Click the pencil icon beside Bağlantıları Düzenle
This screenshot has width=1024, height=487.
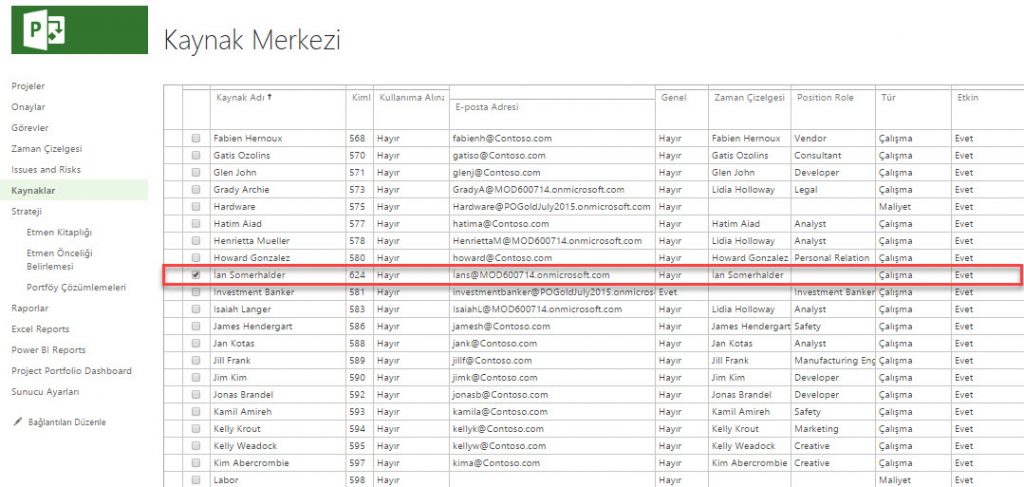[x=17, y=422]
